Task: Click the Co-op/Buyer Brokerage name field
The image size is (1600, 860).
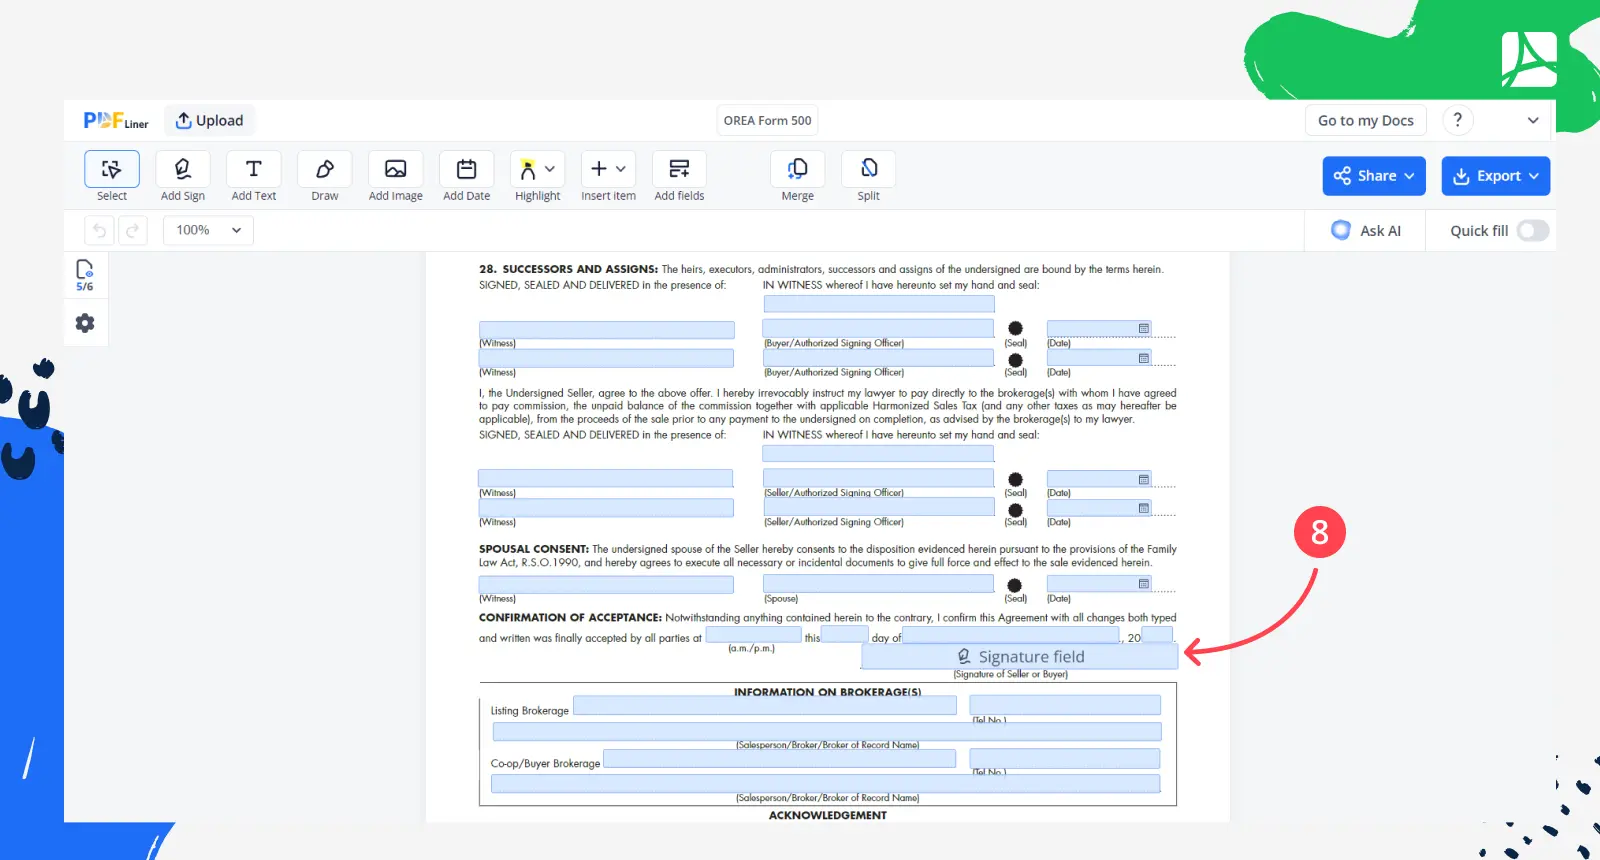Action: coord(780,758)
